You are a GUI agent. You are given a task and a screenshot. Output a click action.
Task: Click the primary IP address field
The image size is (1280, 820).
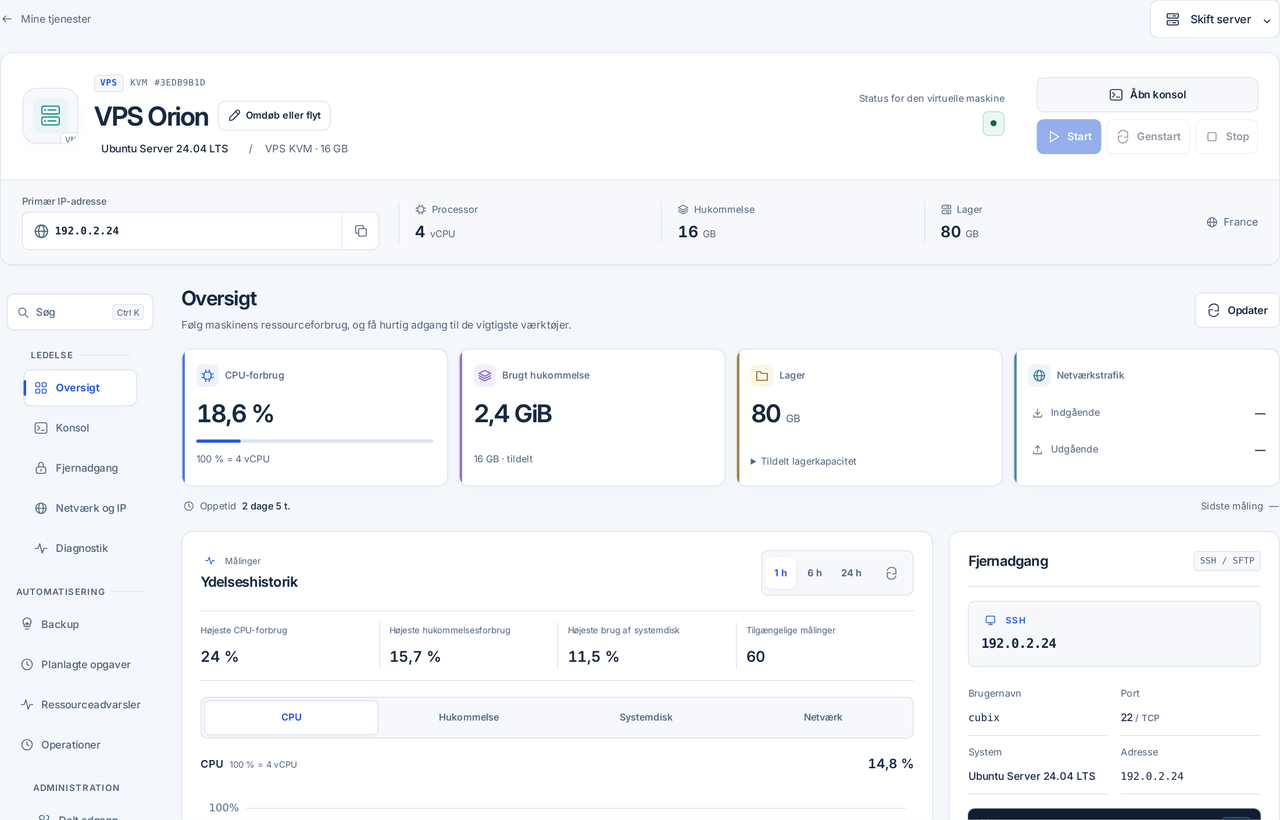click(x=182, y=231)
